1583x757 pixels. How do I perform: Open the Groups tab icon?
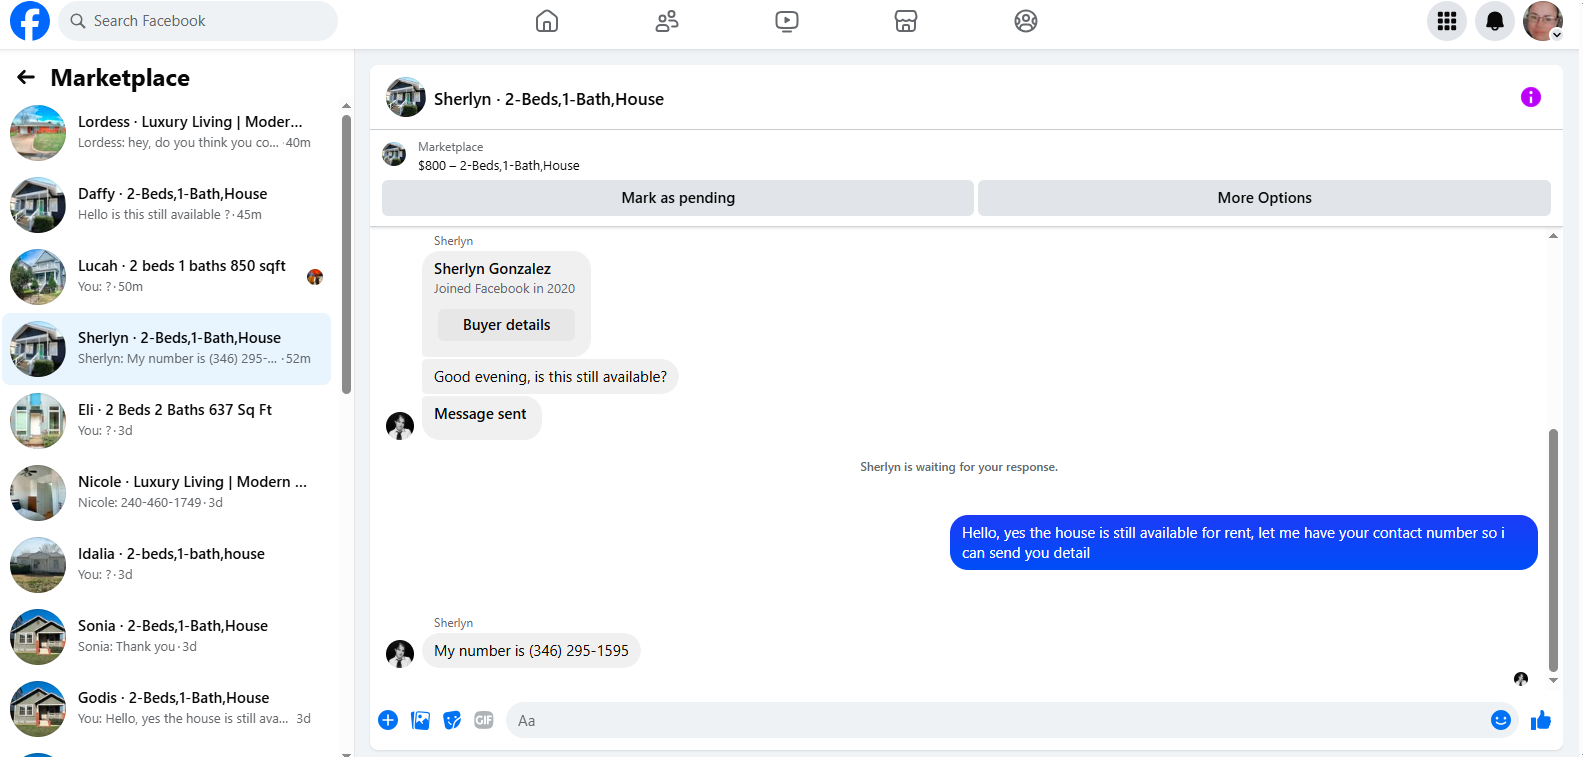(1026, 21)
